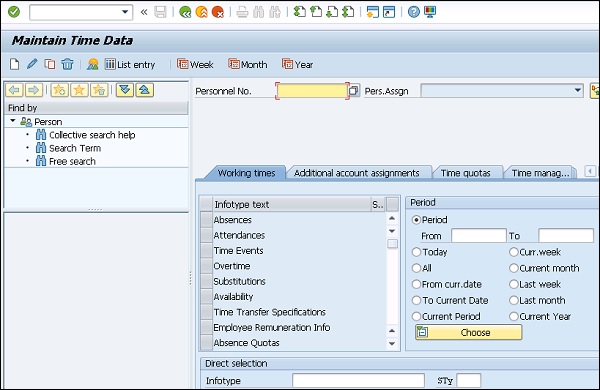Click the star with trash remove-favorite icon

[99, 90]
